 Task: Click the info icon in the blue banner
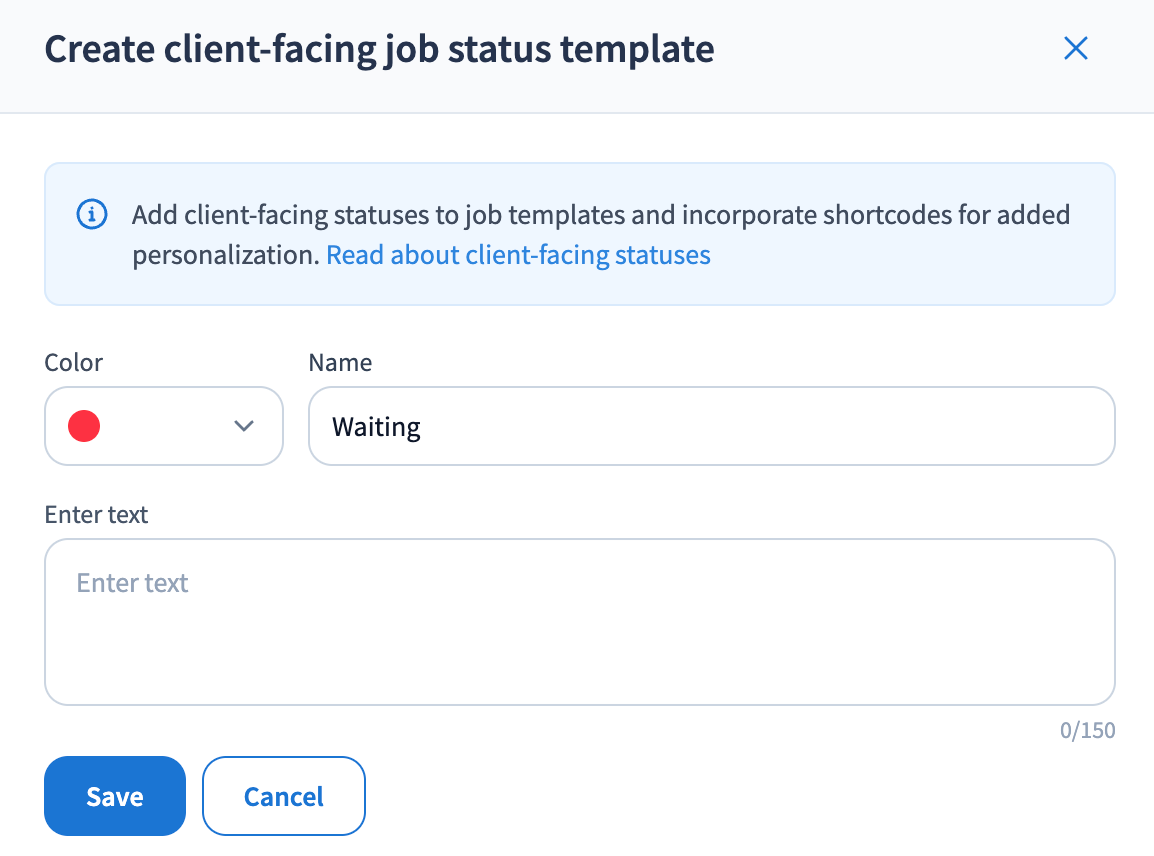[x=92, y=215]
